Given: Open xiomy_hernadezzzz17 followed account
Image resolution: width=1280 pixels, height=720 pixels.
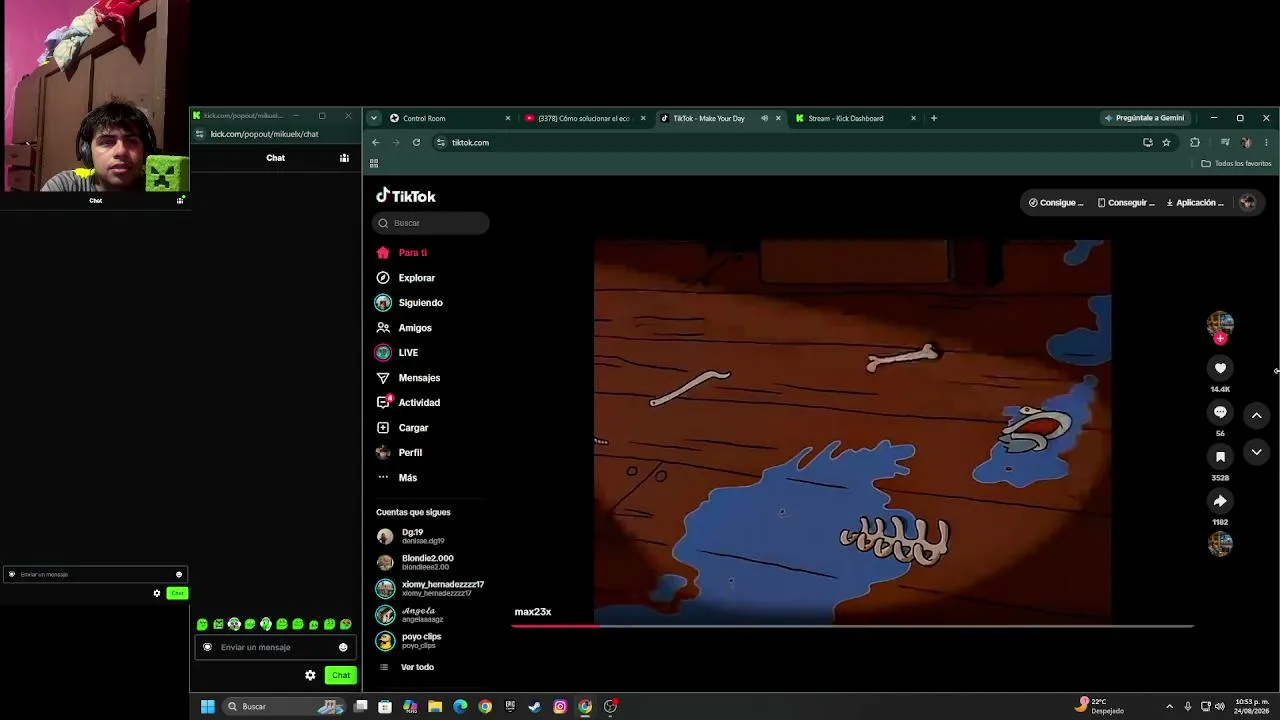Looking at the screenshot, I should 430,588.
